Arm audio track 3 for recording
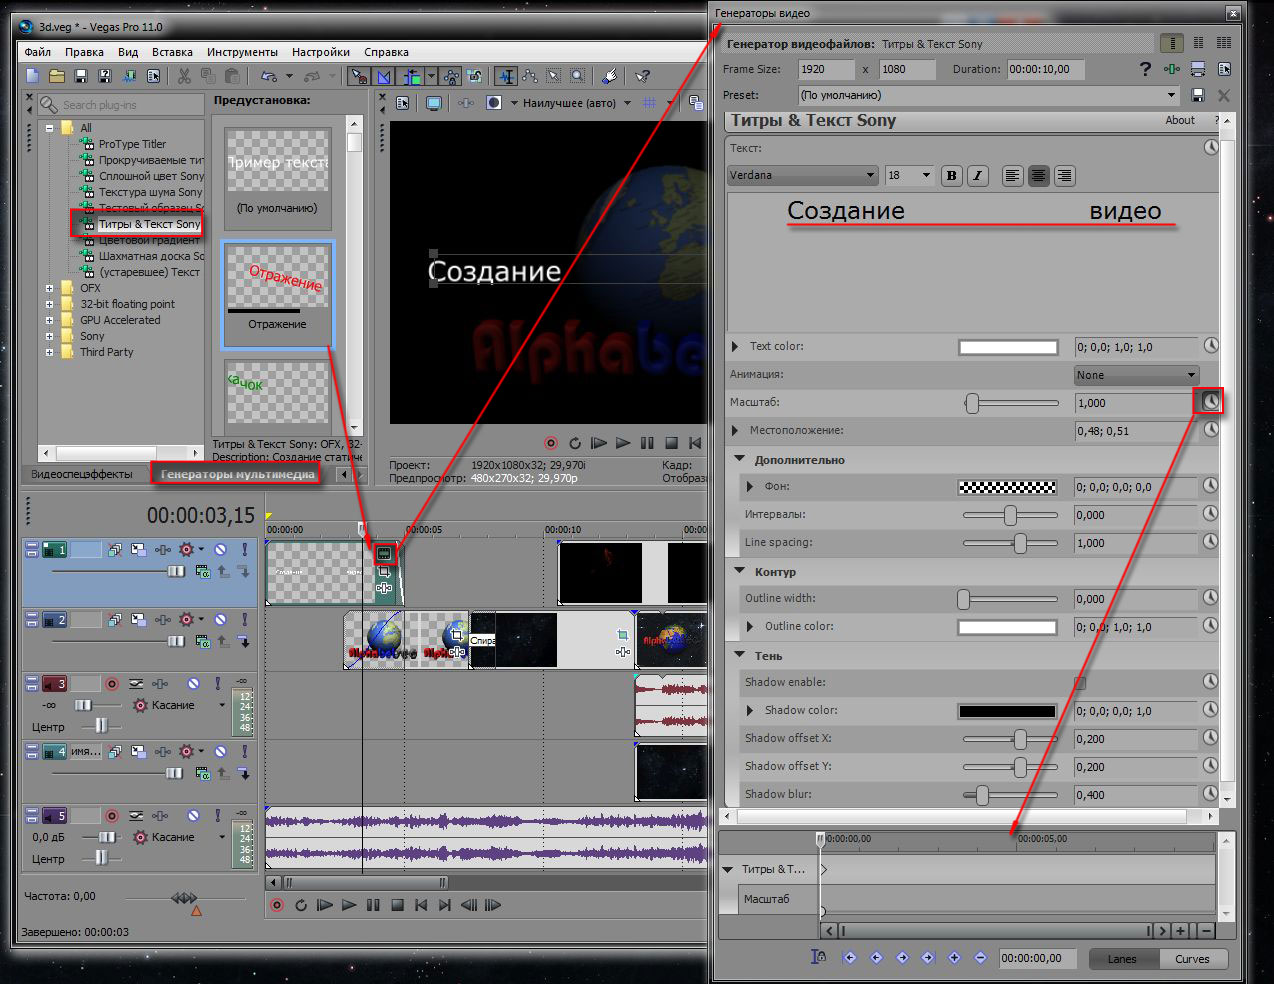 click(x=112, y=684)
